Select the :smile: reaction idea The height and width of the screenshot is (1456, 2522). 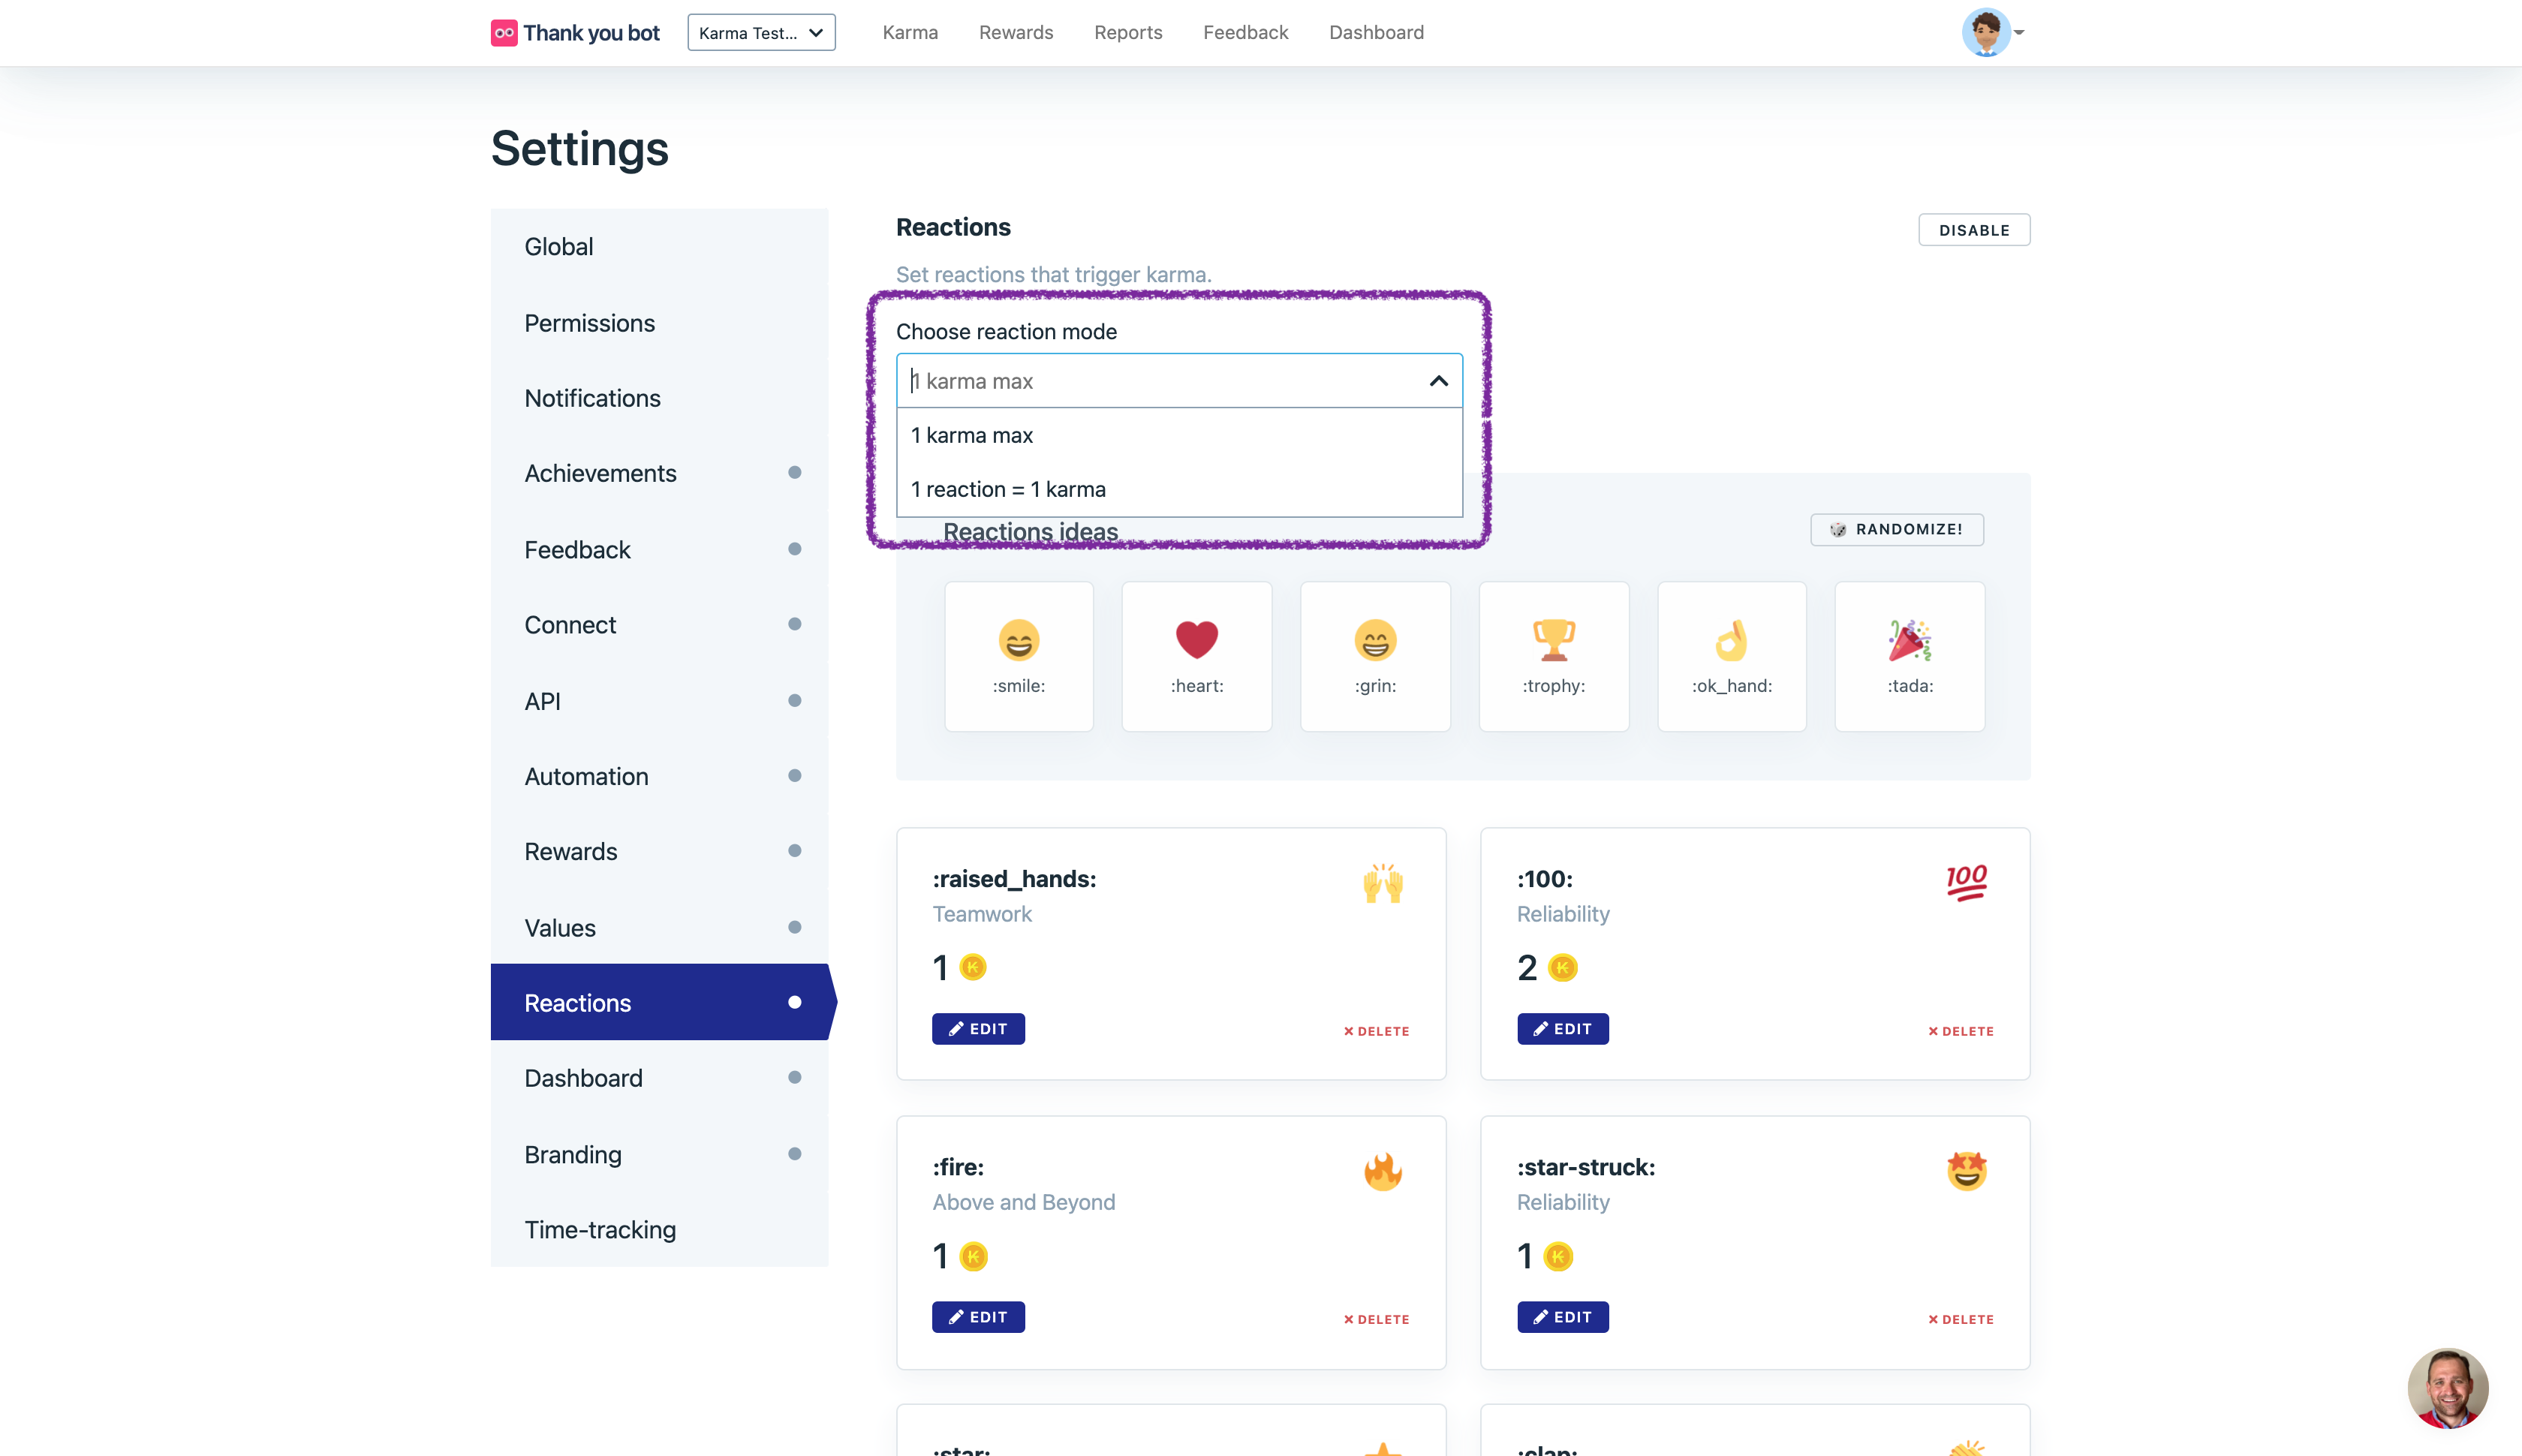click(1018, 656)
